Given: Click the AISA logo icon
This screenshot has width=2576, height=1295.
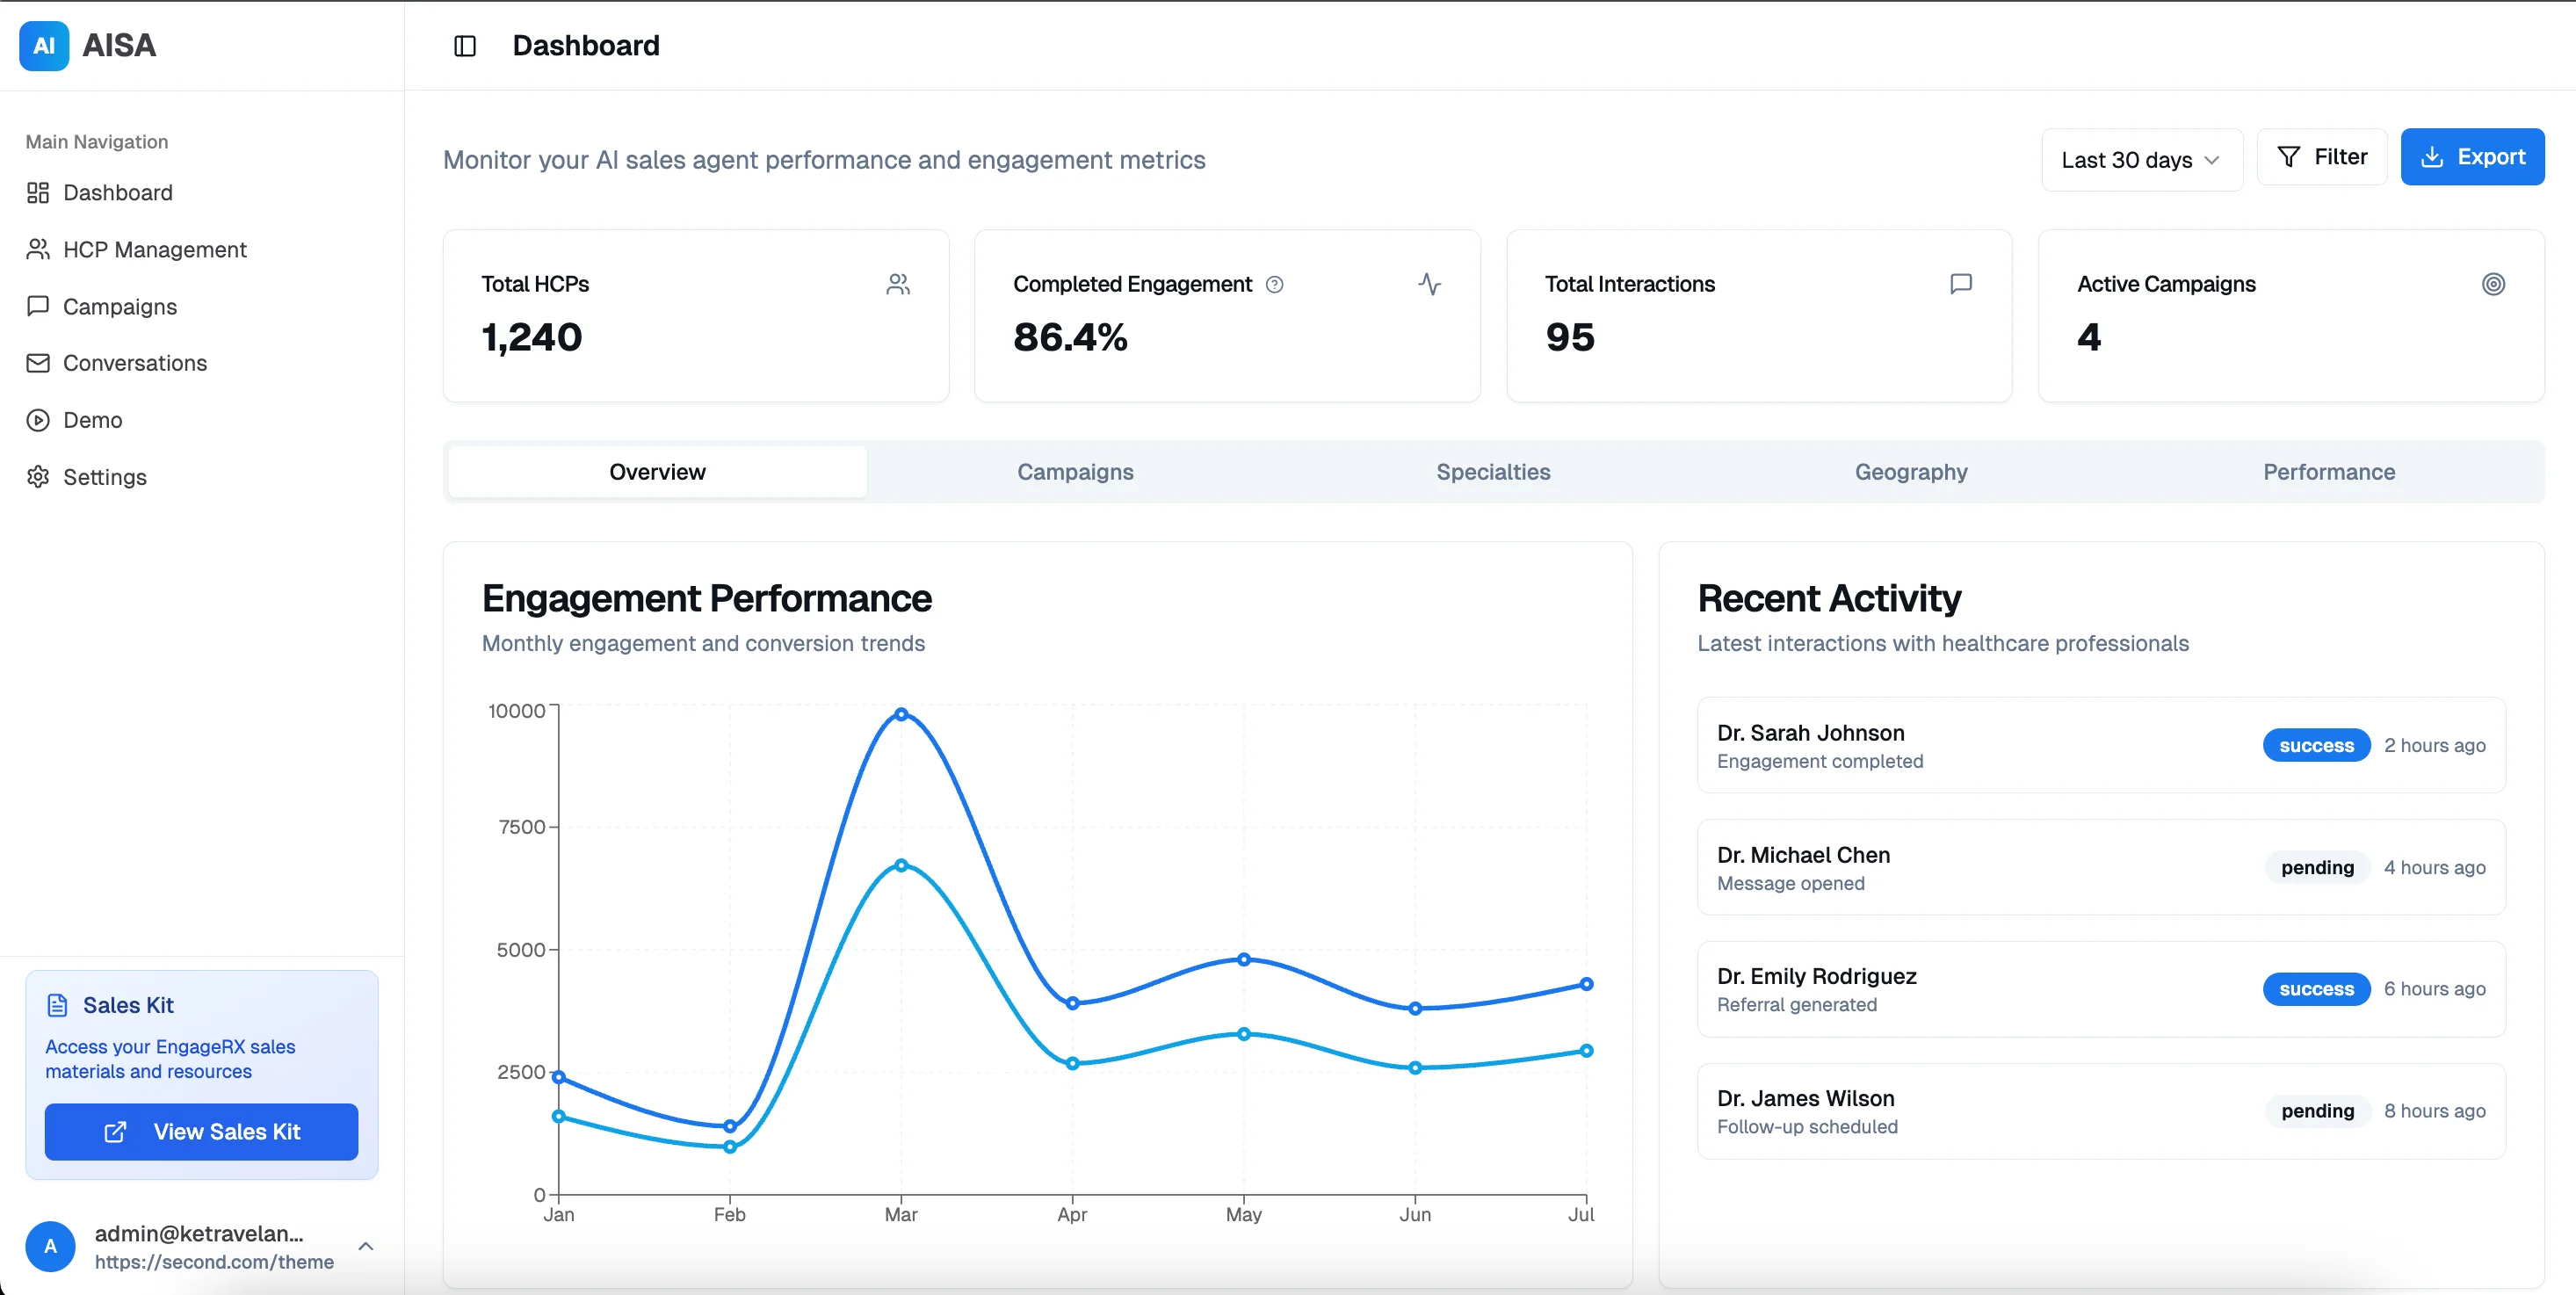Looking at the screenshot, I should 43,45.
